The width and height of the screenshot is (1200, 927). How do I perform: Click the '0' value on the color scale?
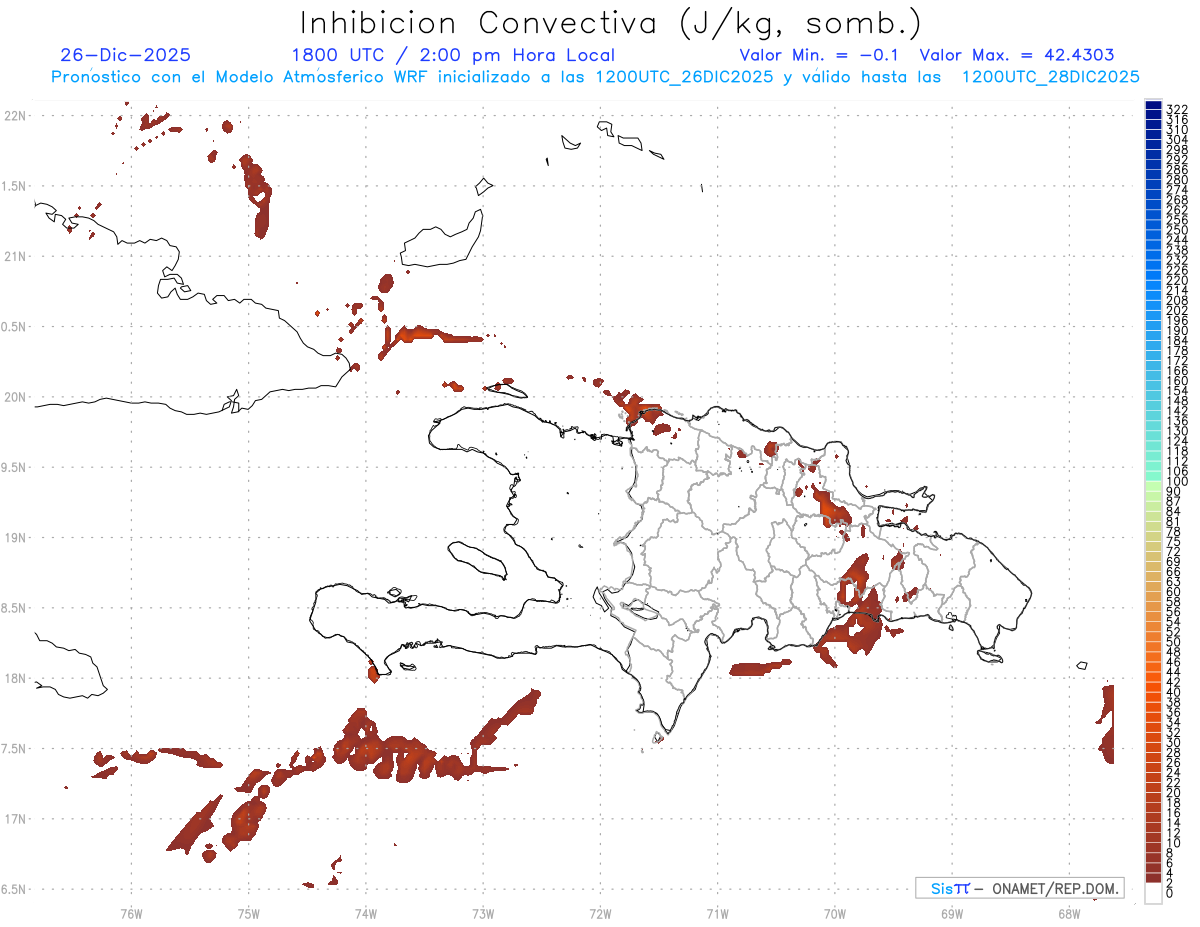coord(1170,892)
